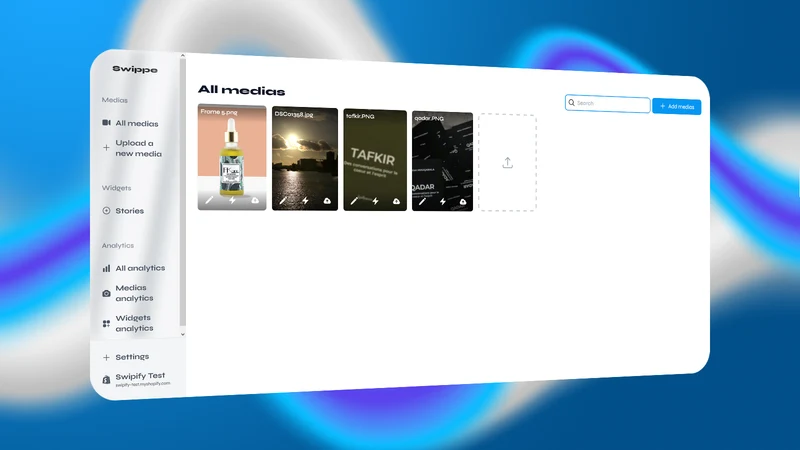
Task: Click the dashed upload placeholder card
Action: coord(507,162)
